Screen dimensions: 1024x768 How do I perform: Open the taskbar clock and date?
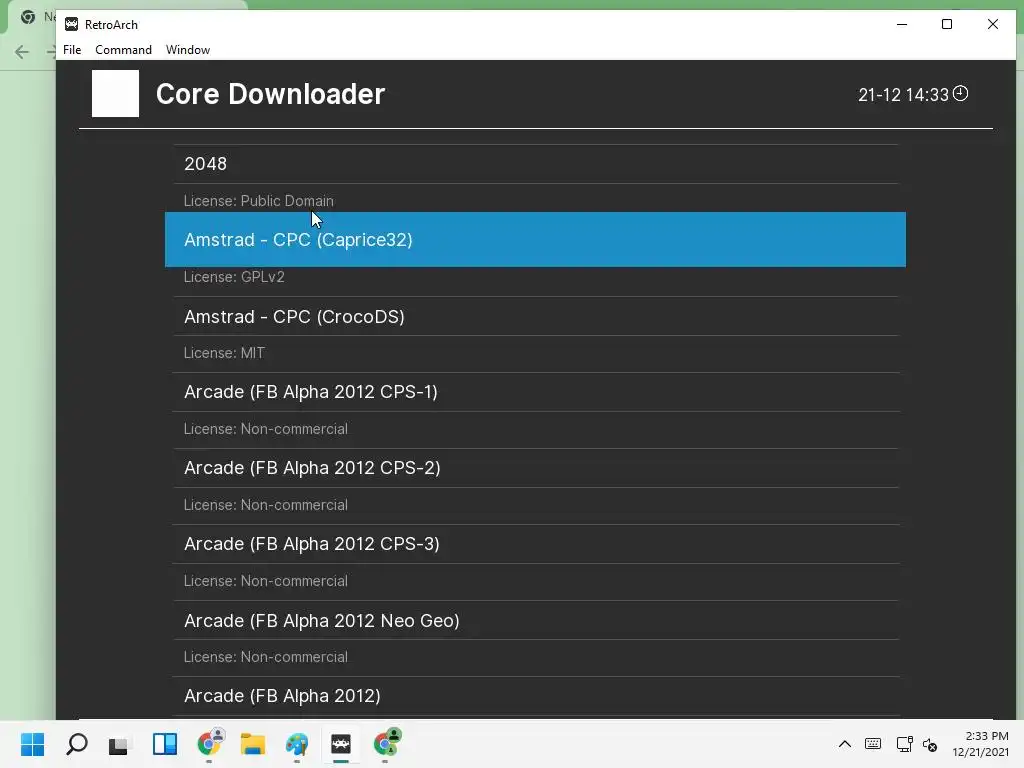point(980,744)
